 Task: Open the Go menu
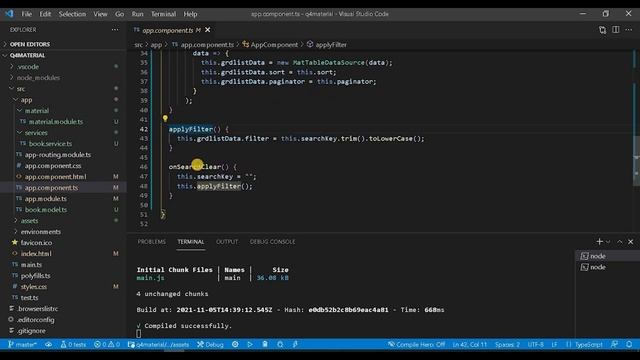(119, 14)
